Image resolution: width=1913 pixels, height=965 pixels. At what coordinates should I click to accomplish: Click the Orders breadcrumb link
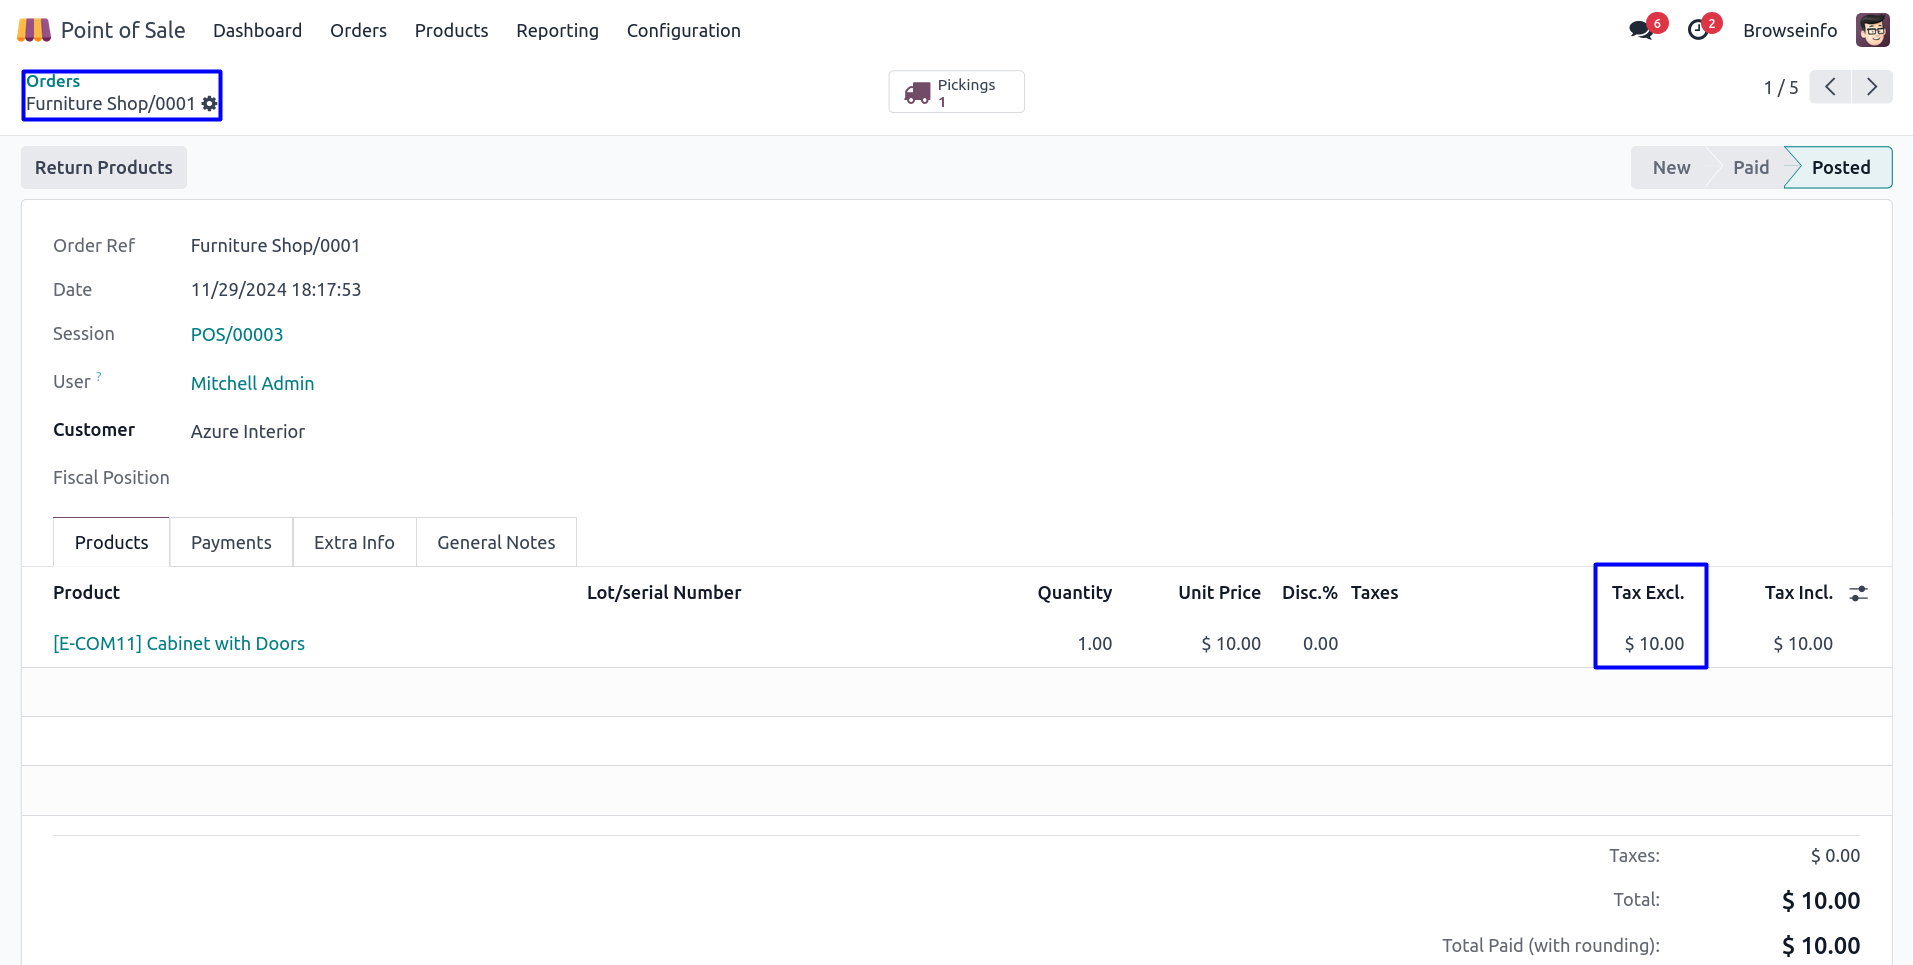(53, 81)
